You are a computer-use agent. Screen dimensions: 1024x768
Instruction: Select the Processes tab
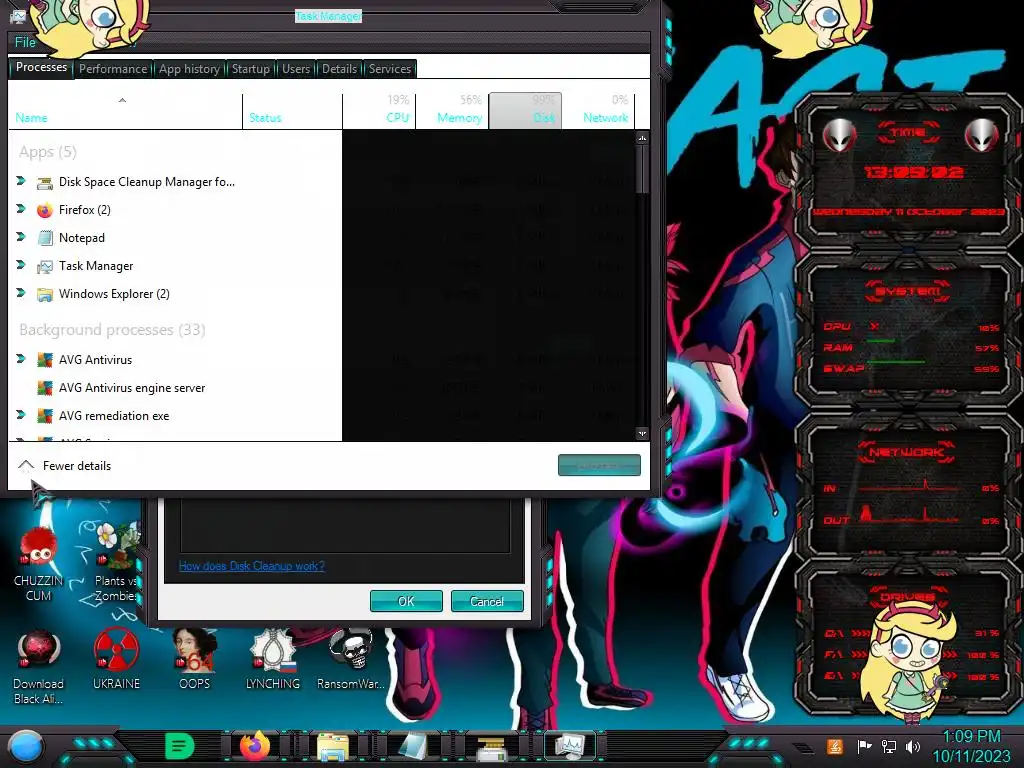(x=41, y=67)
